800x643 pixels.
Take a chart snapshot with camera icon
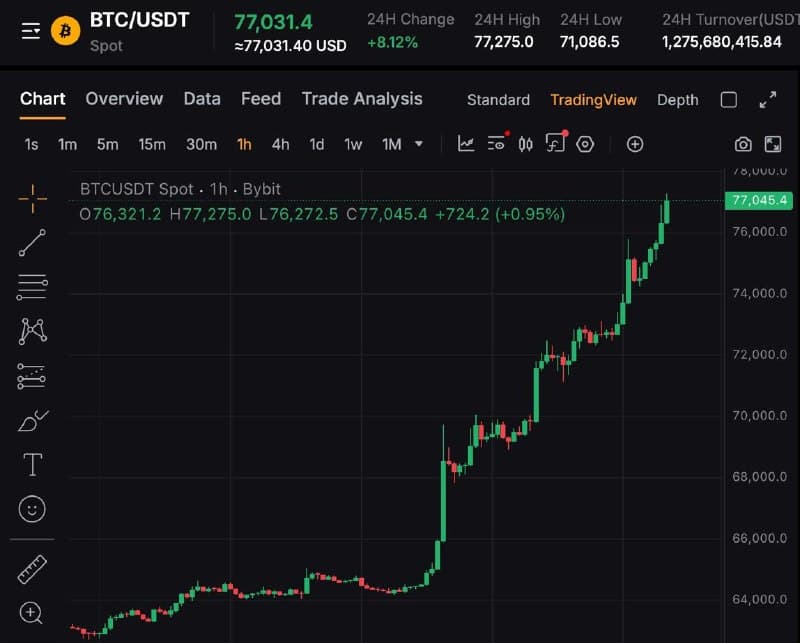point(743,144)
